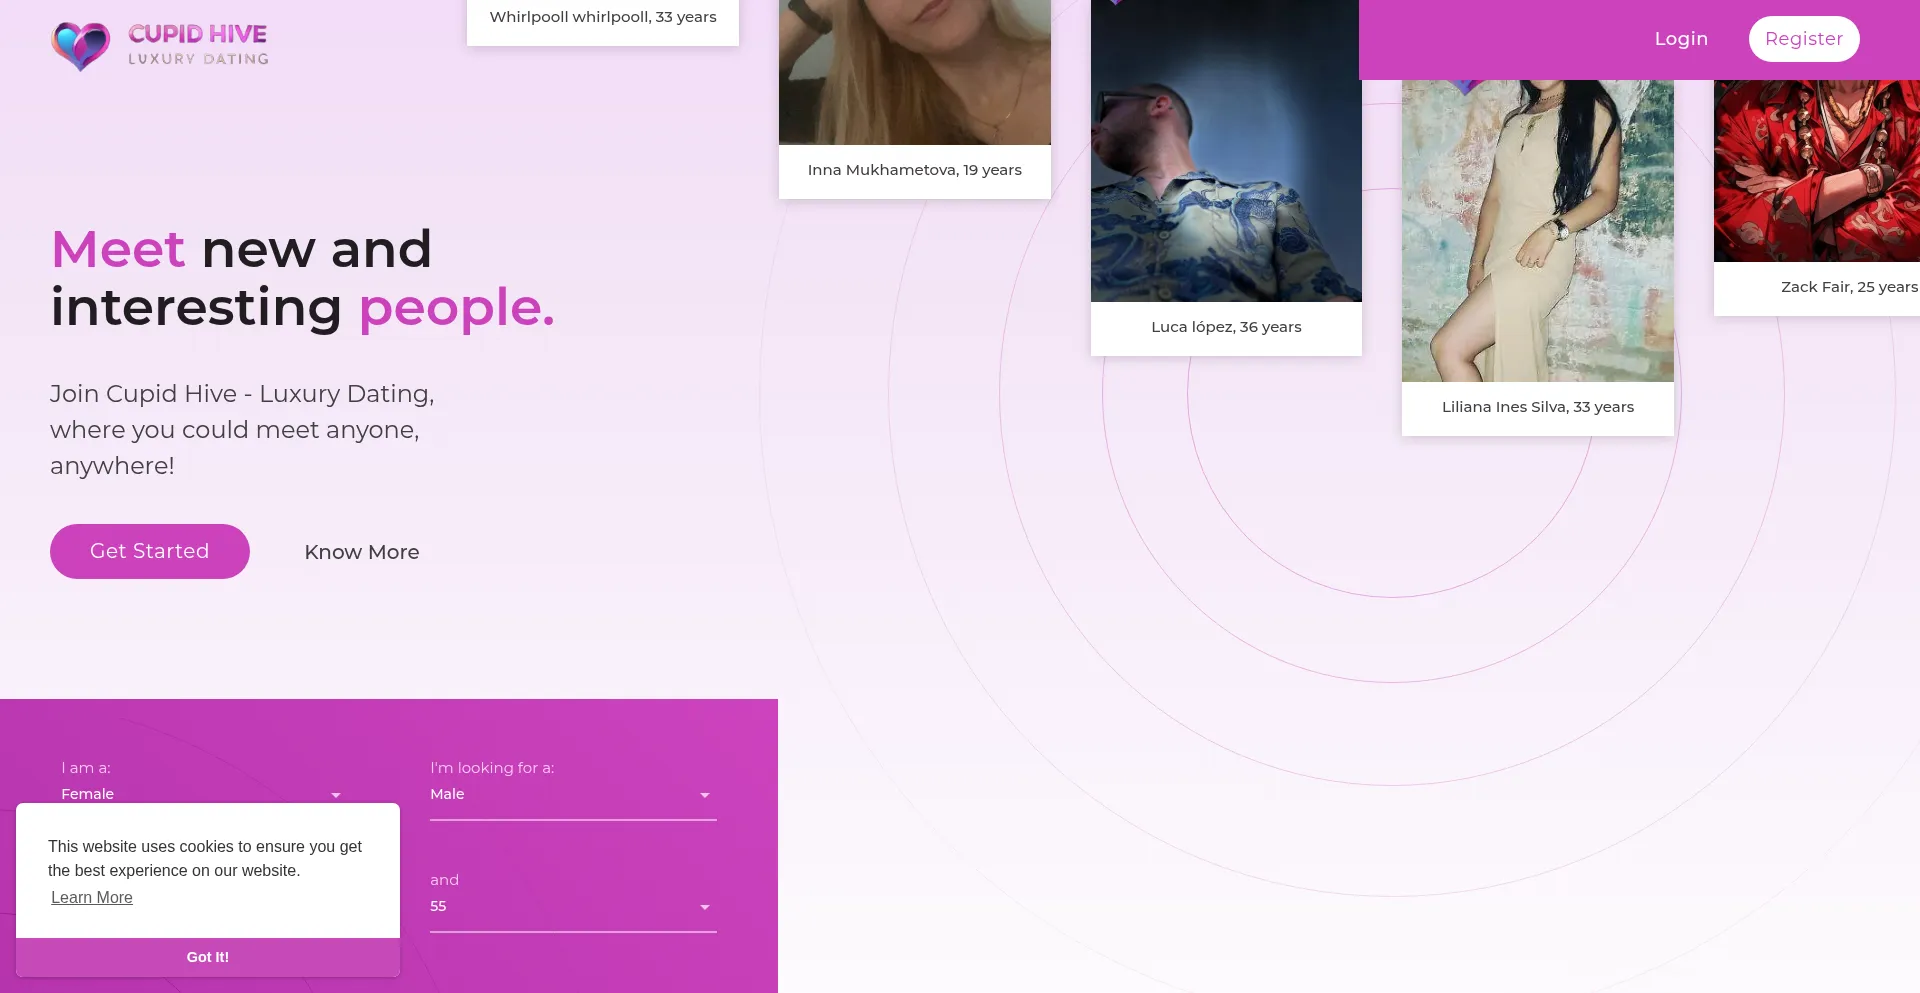This screenshot has height=993, width=1920.
Task: Open the Login page
Action: tap(1681, 39)
